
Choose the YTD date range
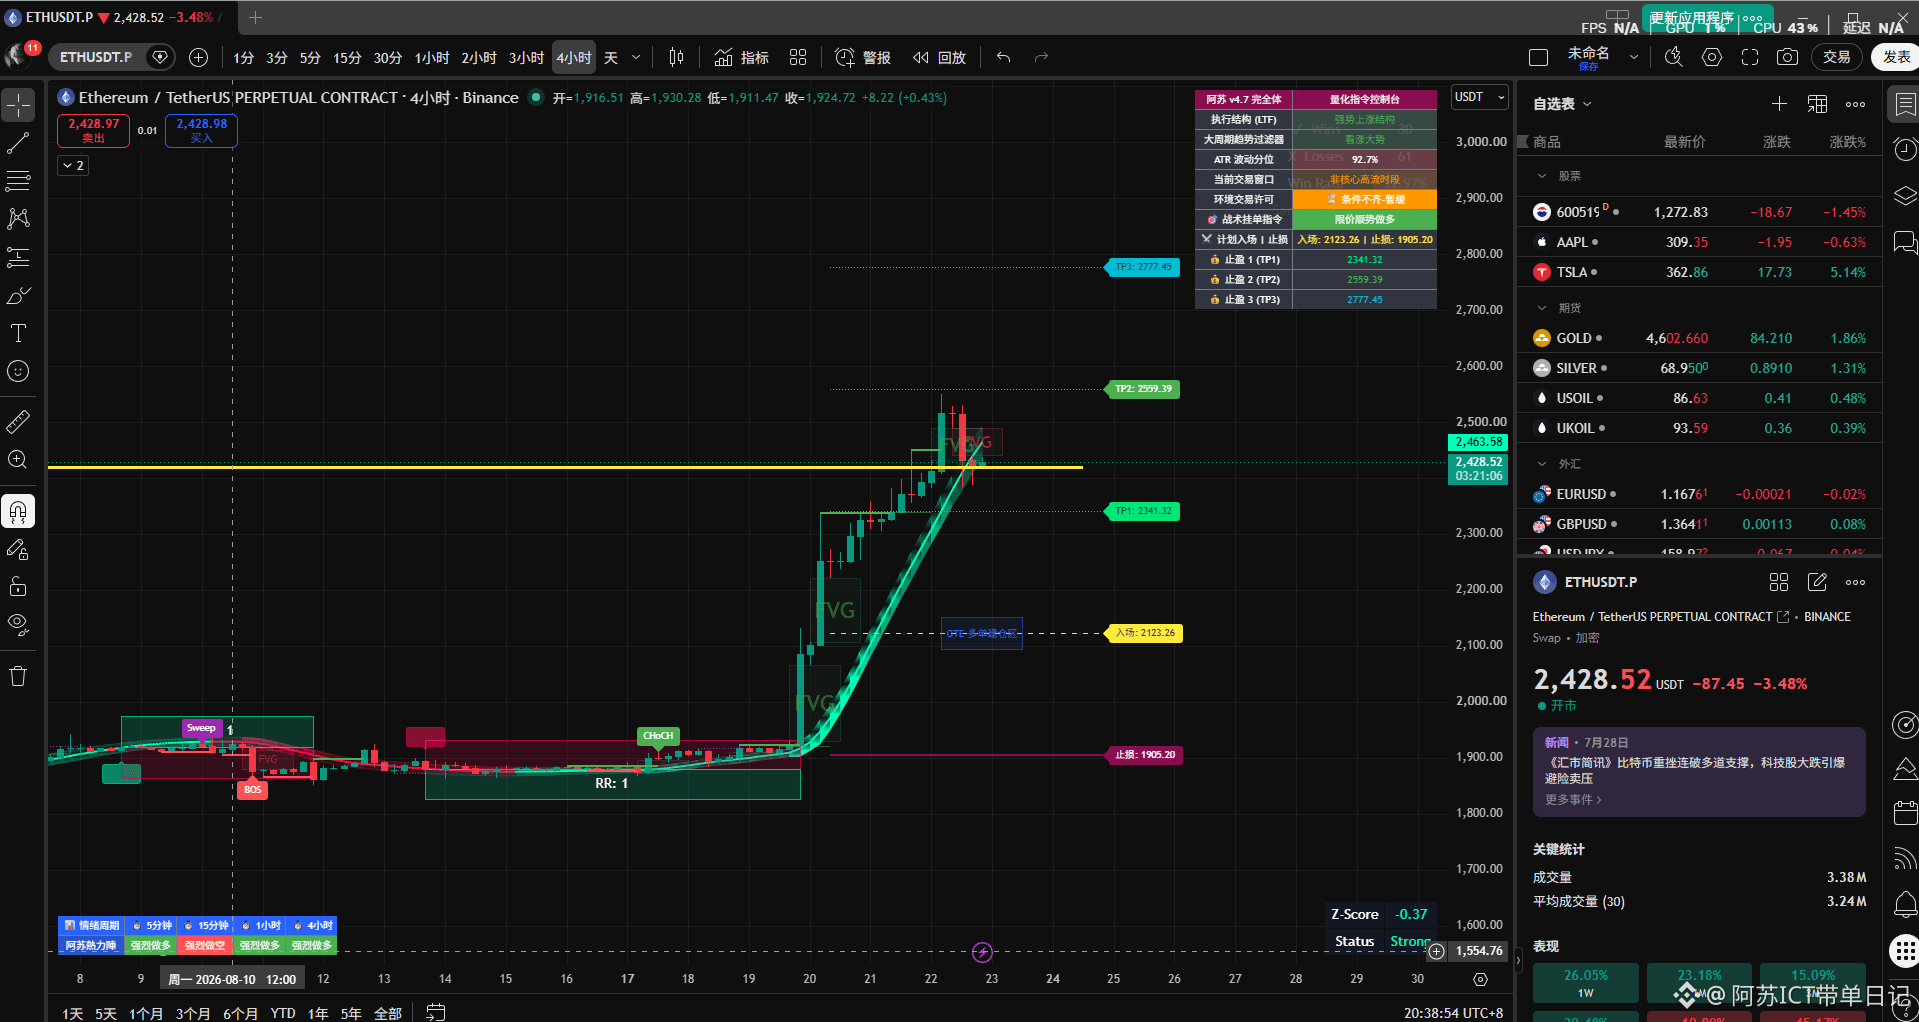[283, 1013]
